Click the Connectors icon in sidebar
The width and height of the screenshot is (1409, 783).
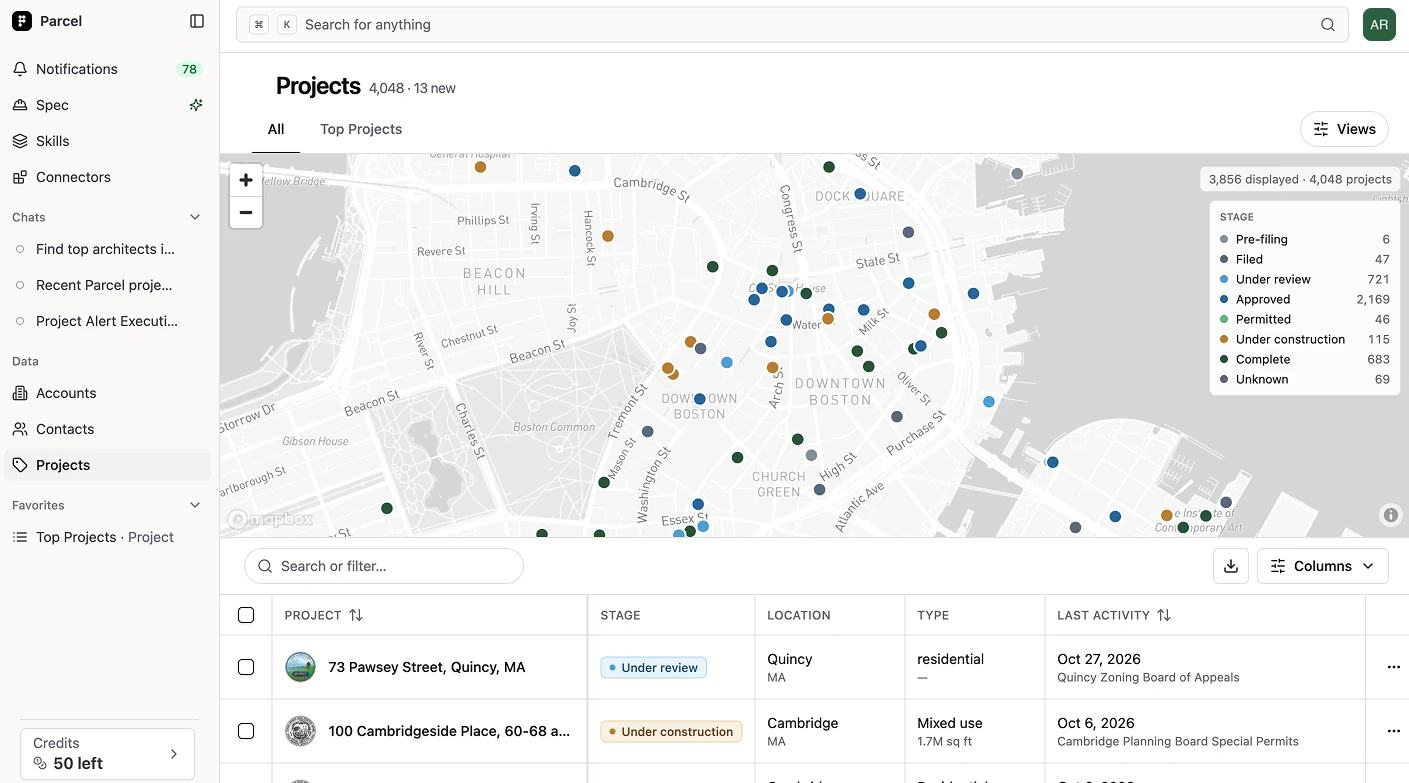(x=20, y=177)
